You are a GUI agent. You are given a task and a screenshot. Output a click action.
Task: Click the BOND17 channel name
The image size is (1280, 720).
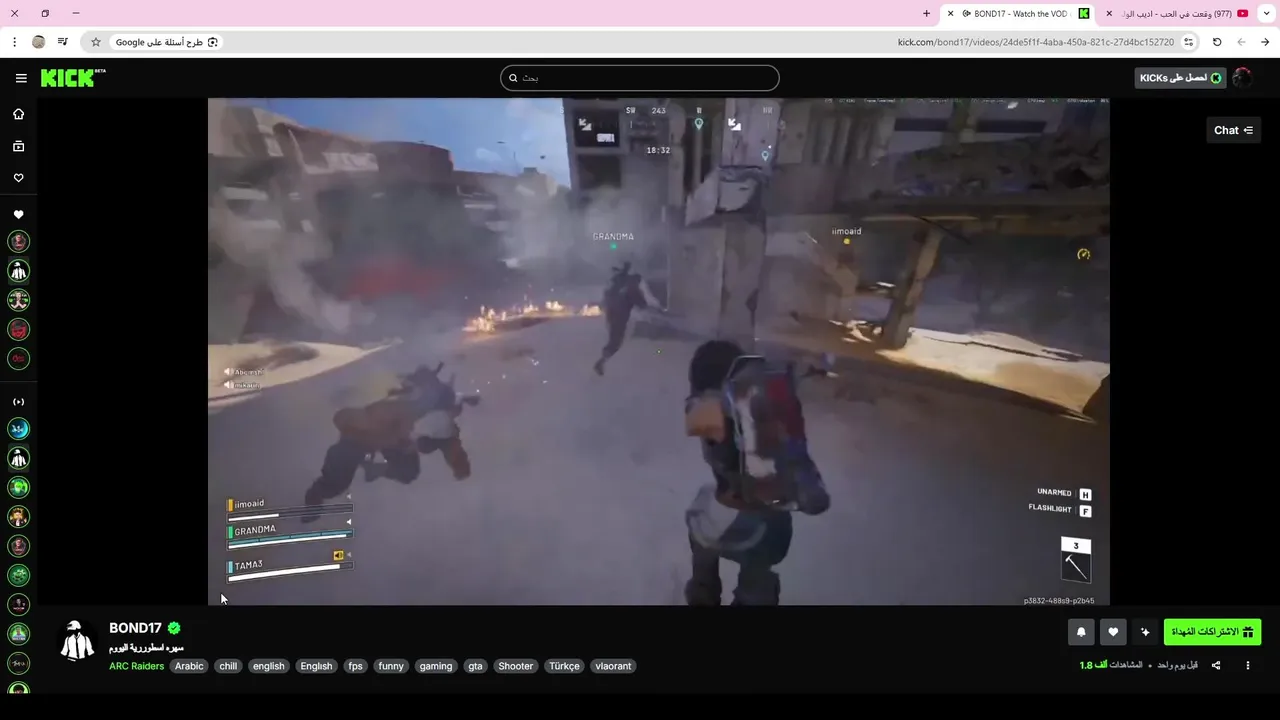(x=135, y=628)
